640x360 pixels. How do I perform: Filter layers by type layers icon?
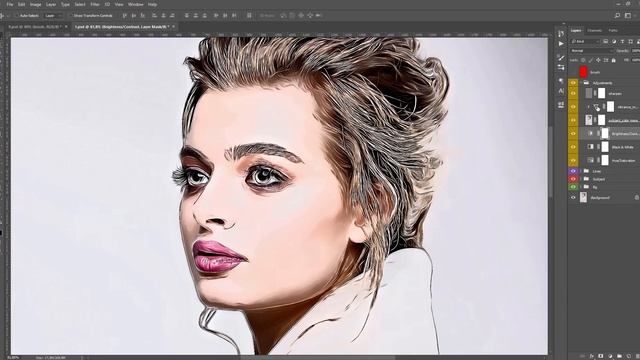(x=622, y=41)
